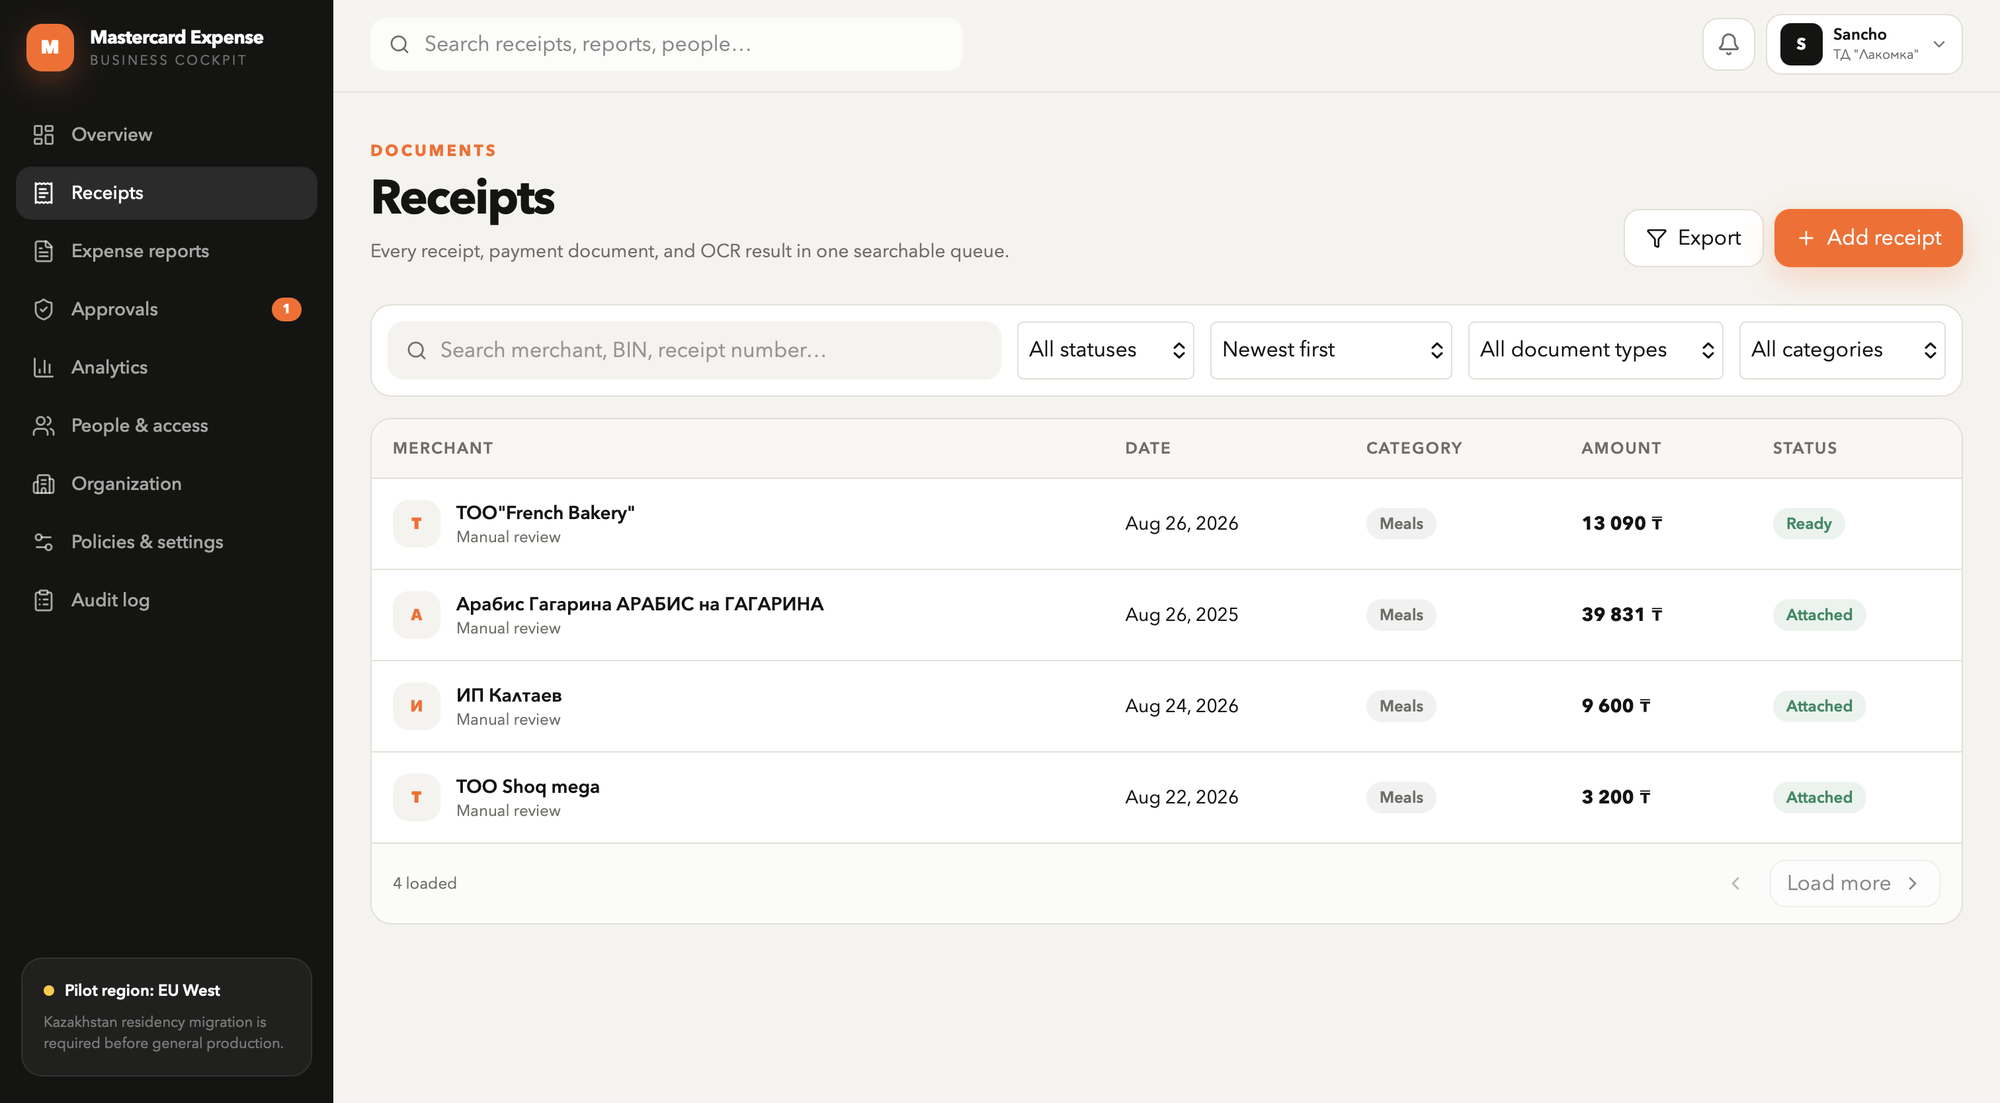2000x1103 pixels.
Task: Open the All document types dropdown
Action: click(1595, 350)
